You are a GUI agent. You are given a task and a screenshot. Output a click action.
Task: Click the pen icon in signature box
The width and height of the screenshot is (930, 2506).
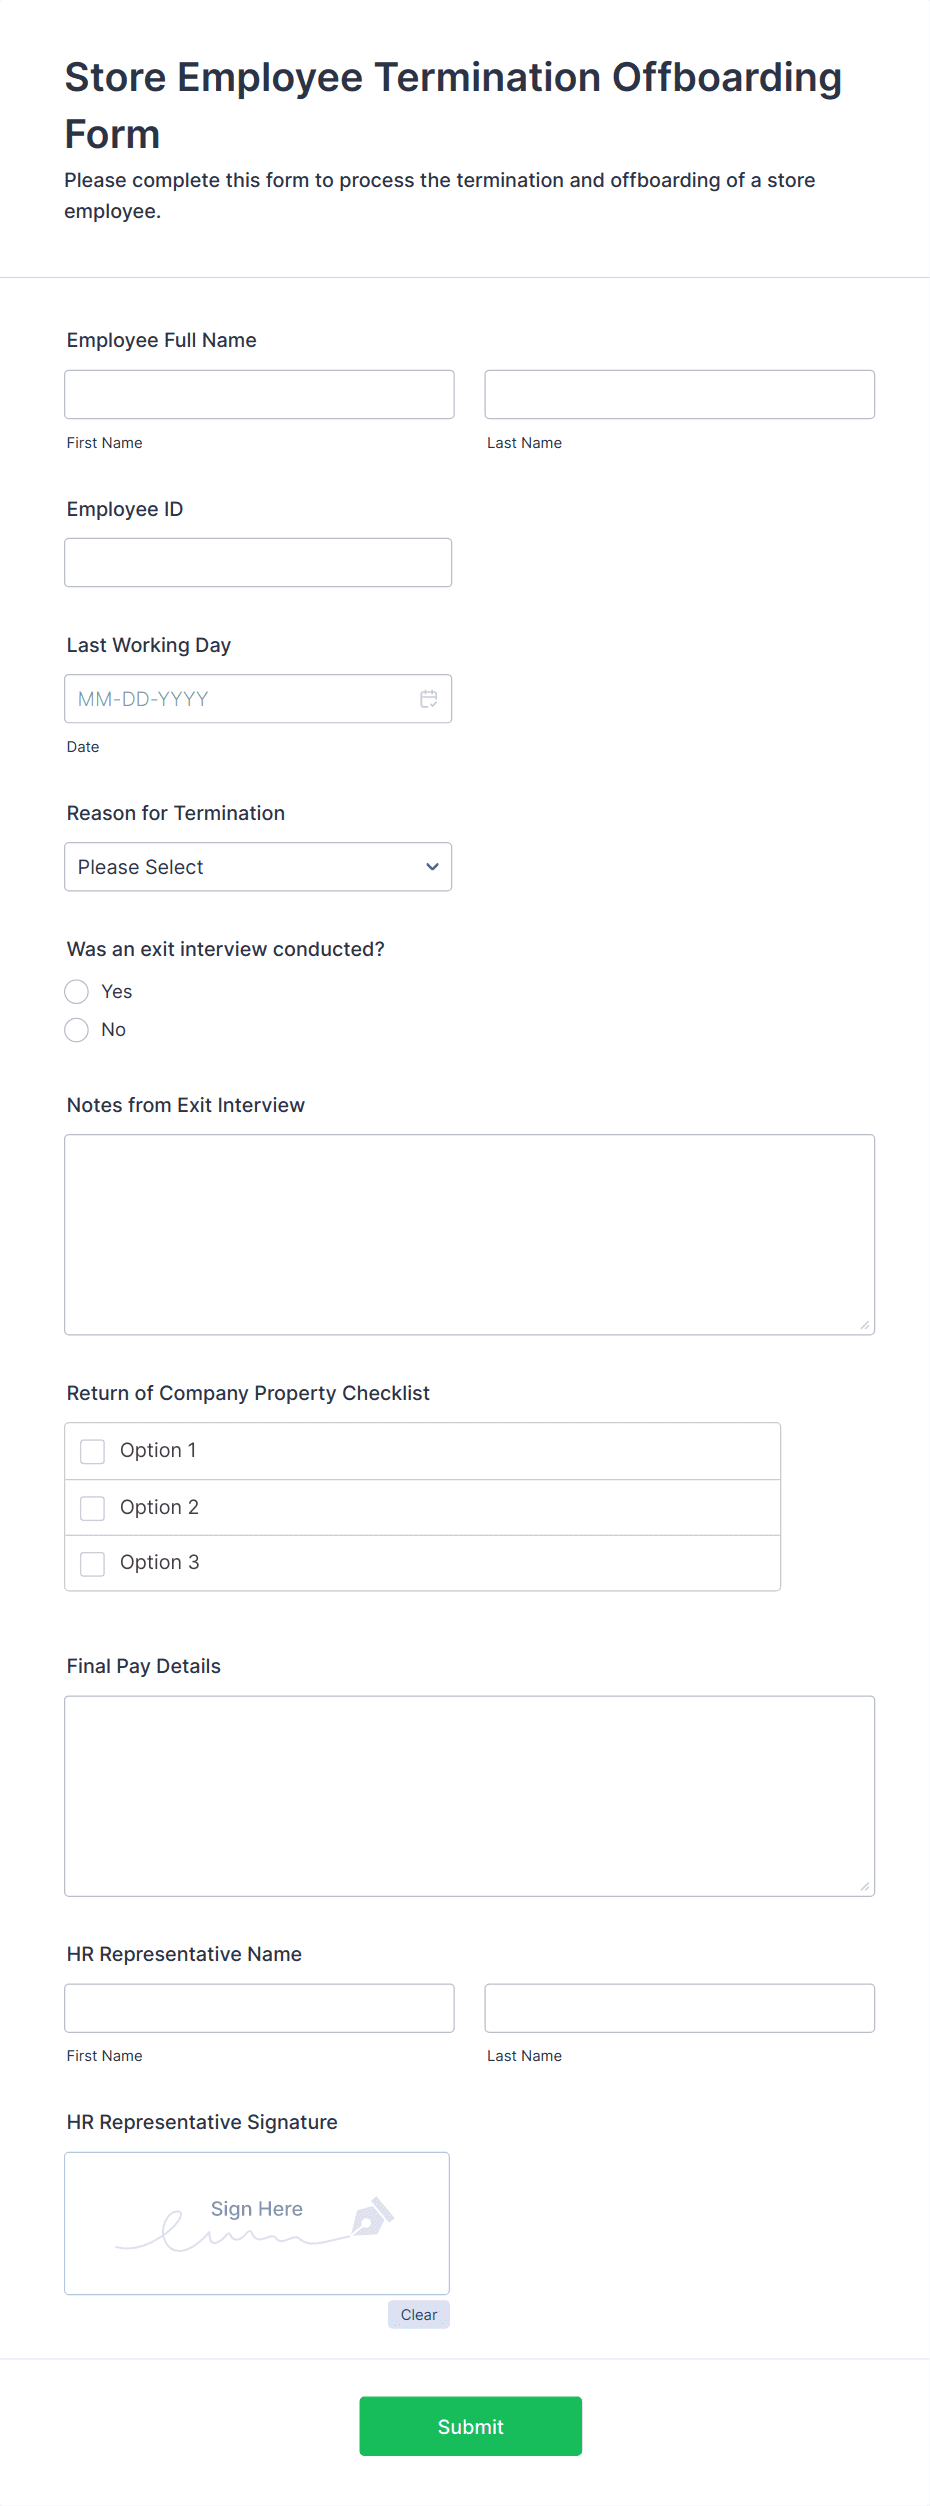tap(372, 2217)
